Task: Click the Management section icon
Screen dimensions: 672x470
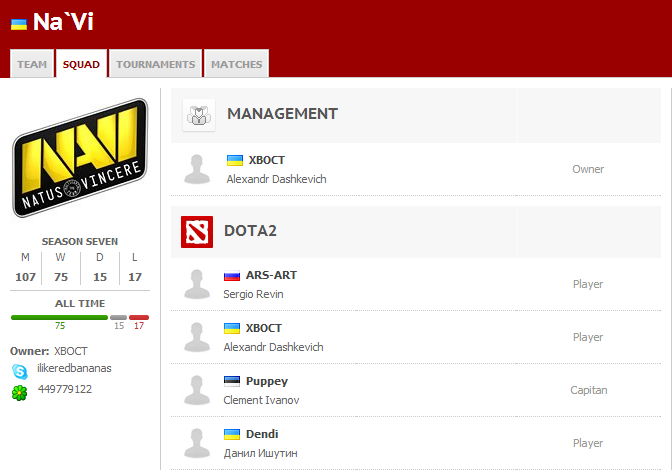Action: (x=199, y=115)
